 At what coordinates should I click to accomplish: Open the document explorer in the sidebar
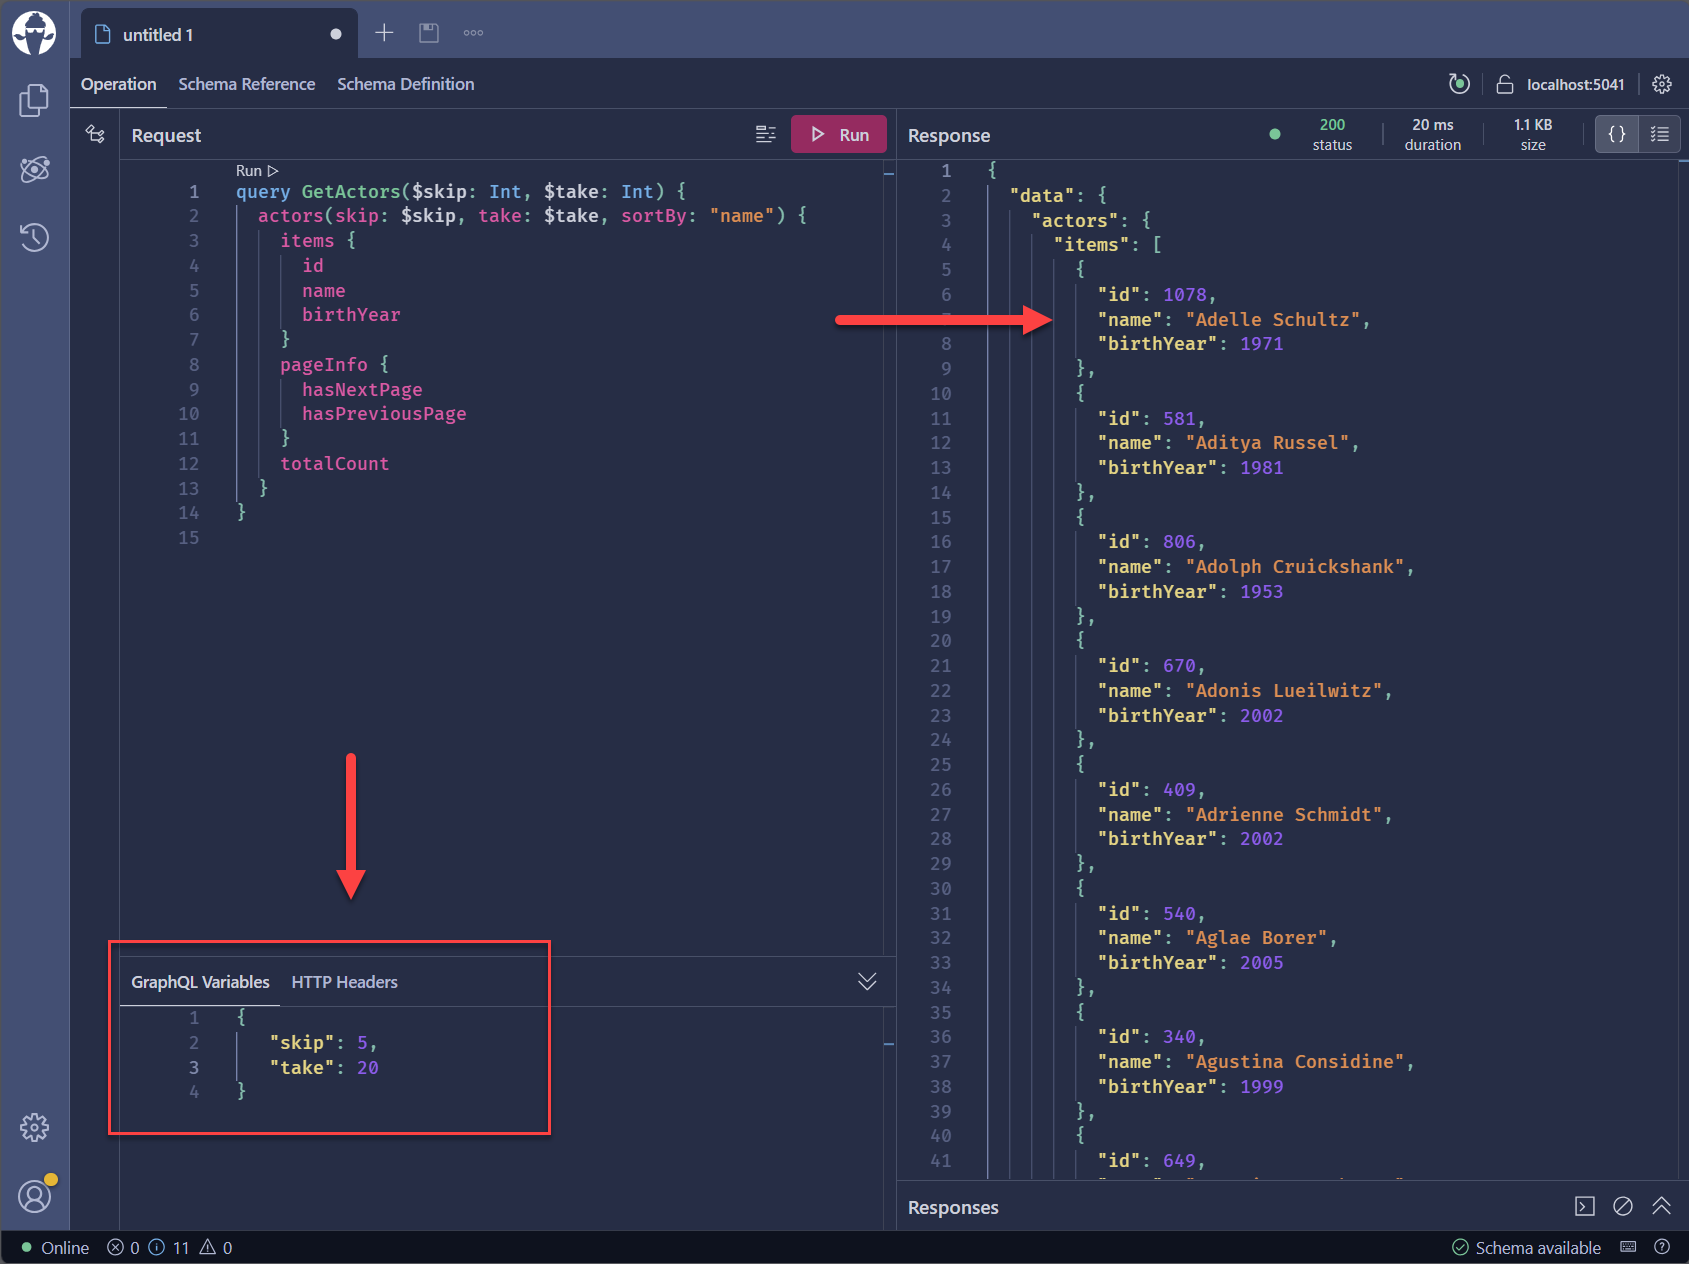coord(35,100)
